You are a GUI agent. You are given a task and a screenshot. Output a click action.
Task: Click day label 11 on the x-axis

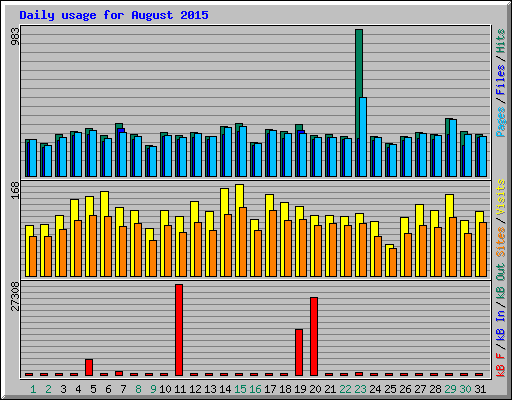pyautogui.click(x=180, y=389)
